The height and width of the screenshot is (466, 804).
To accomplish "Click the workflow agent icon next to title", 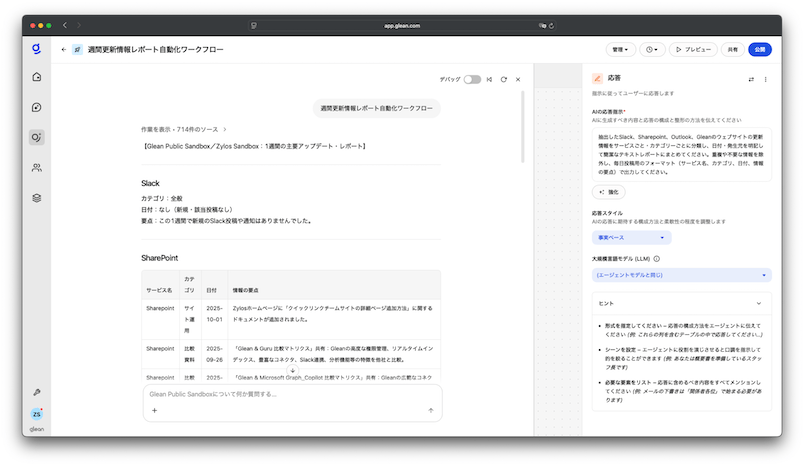I will (77, 50).
